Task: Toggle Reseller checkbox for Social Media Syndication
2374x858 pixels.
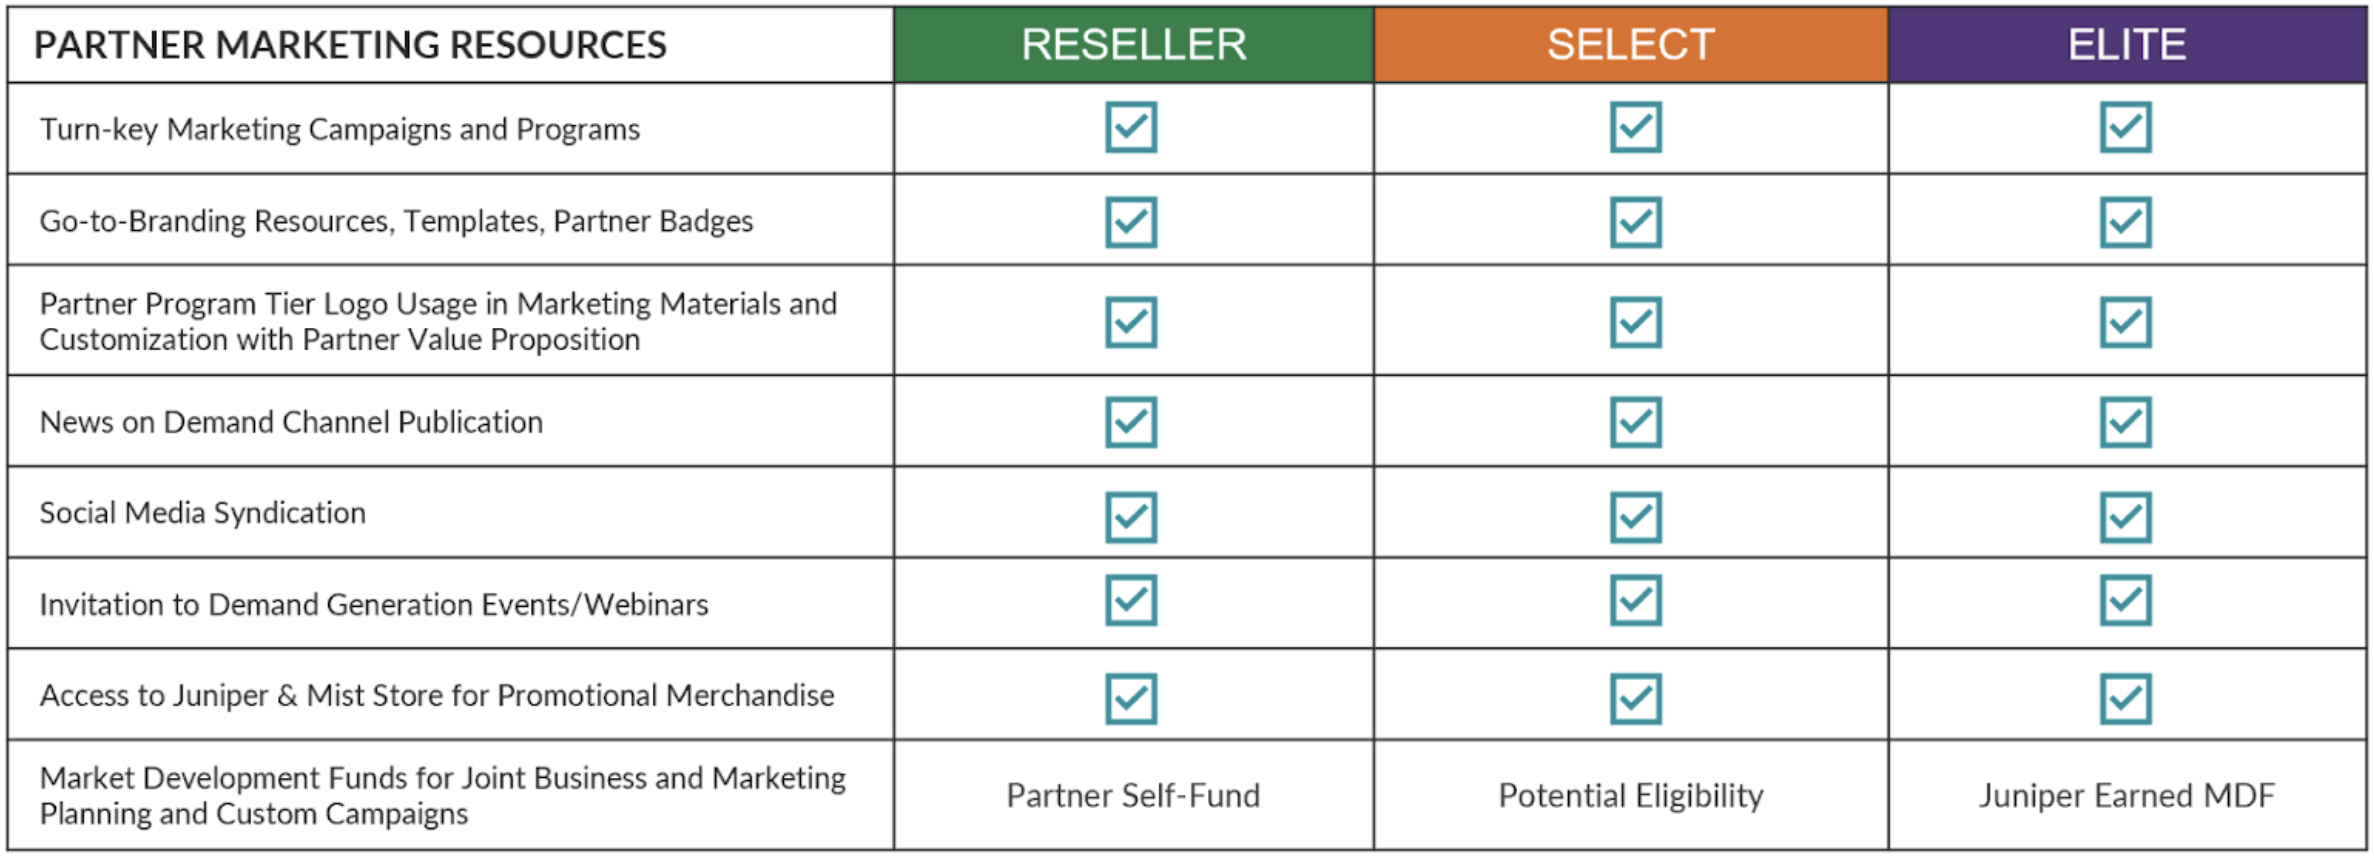Action: pyautogui.click(x=1131, y=517)
